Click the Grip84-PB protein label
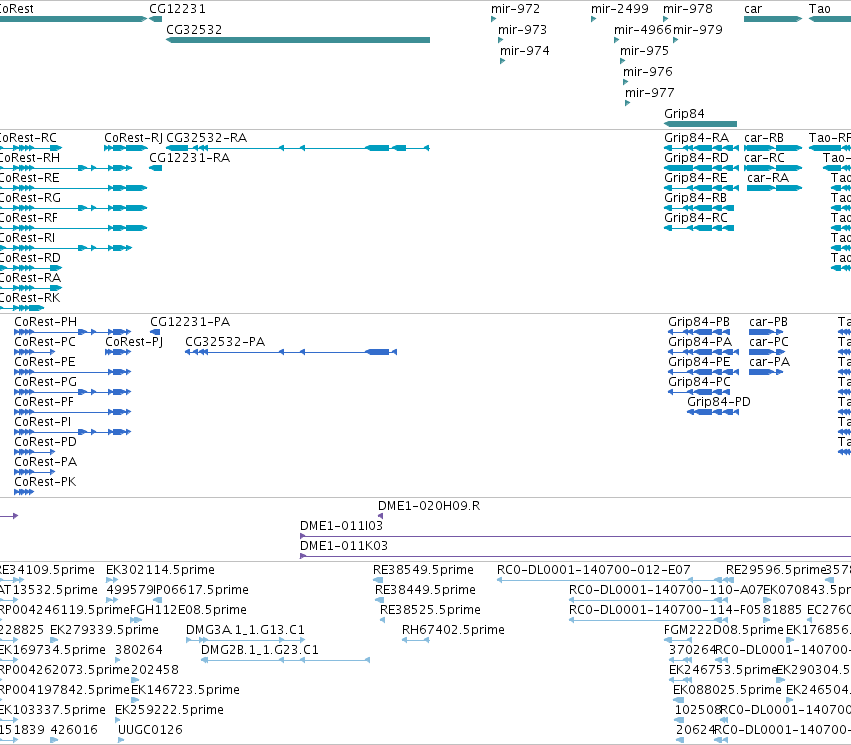 [x=699, y=322]
